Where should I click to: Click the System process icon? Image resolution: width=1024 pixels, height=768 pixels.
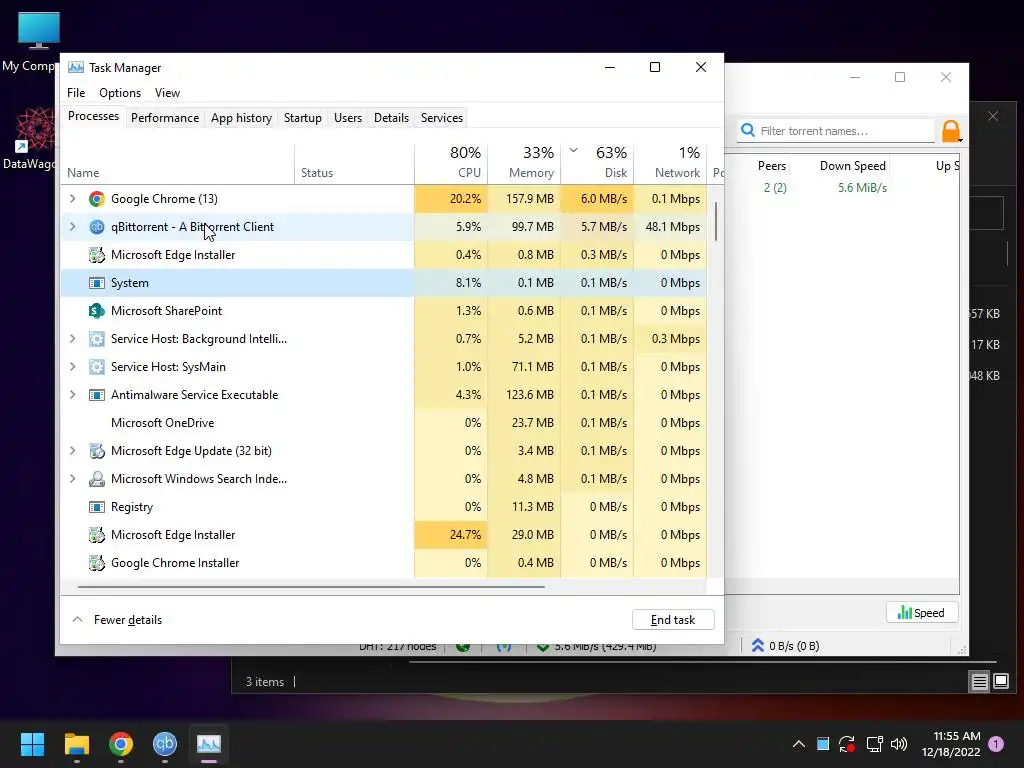(97, 283)
